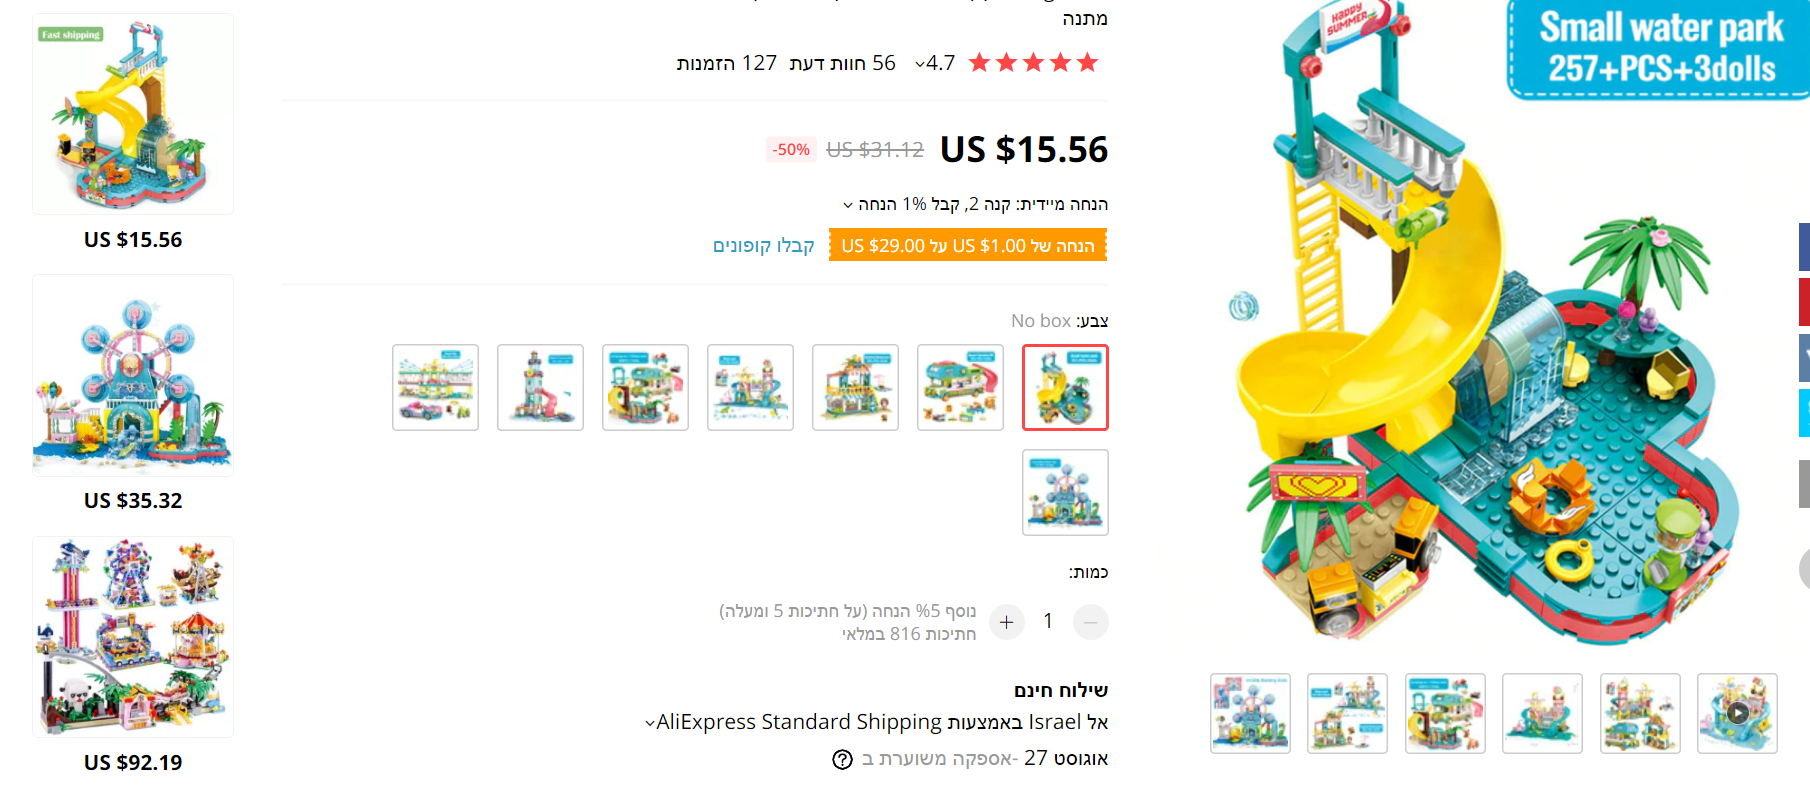The height and width of the screenshot is (796, 1810).
Task: Select the car and bridge color variant
Action: point(435,387)
